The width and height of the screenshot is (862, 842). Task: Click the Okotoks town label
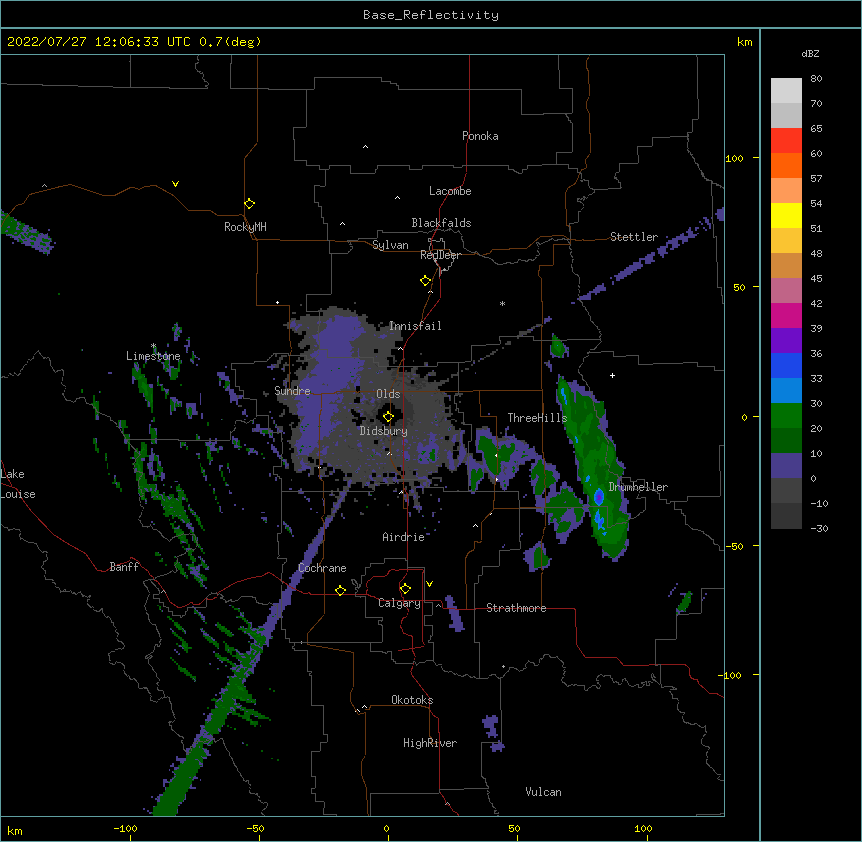(412, 700)
